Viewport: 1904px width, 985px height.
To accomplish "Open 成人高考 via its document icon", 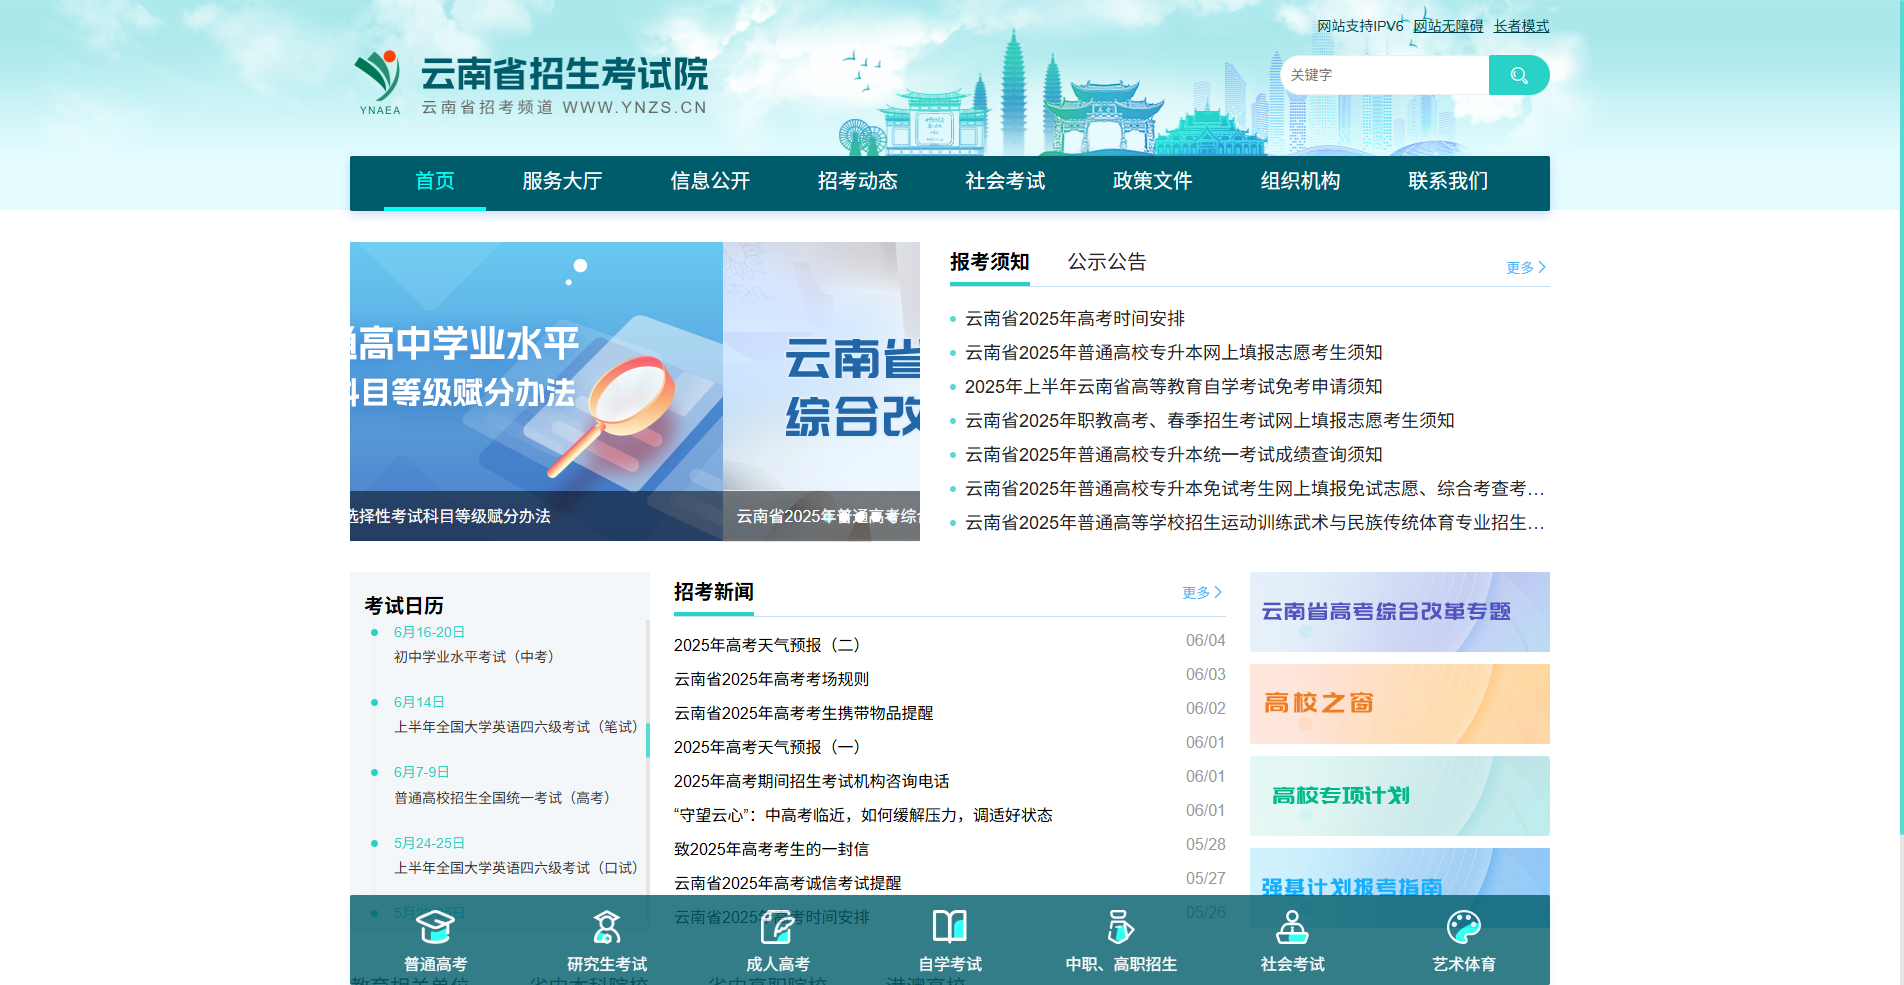I will [x=777, y=928].
